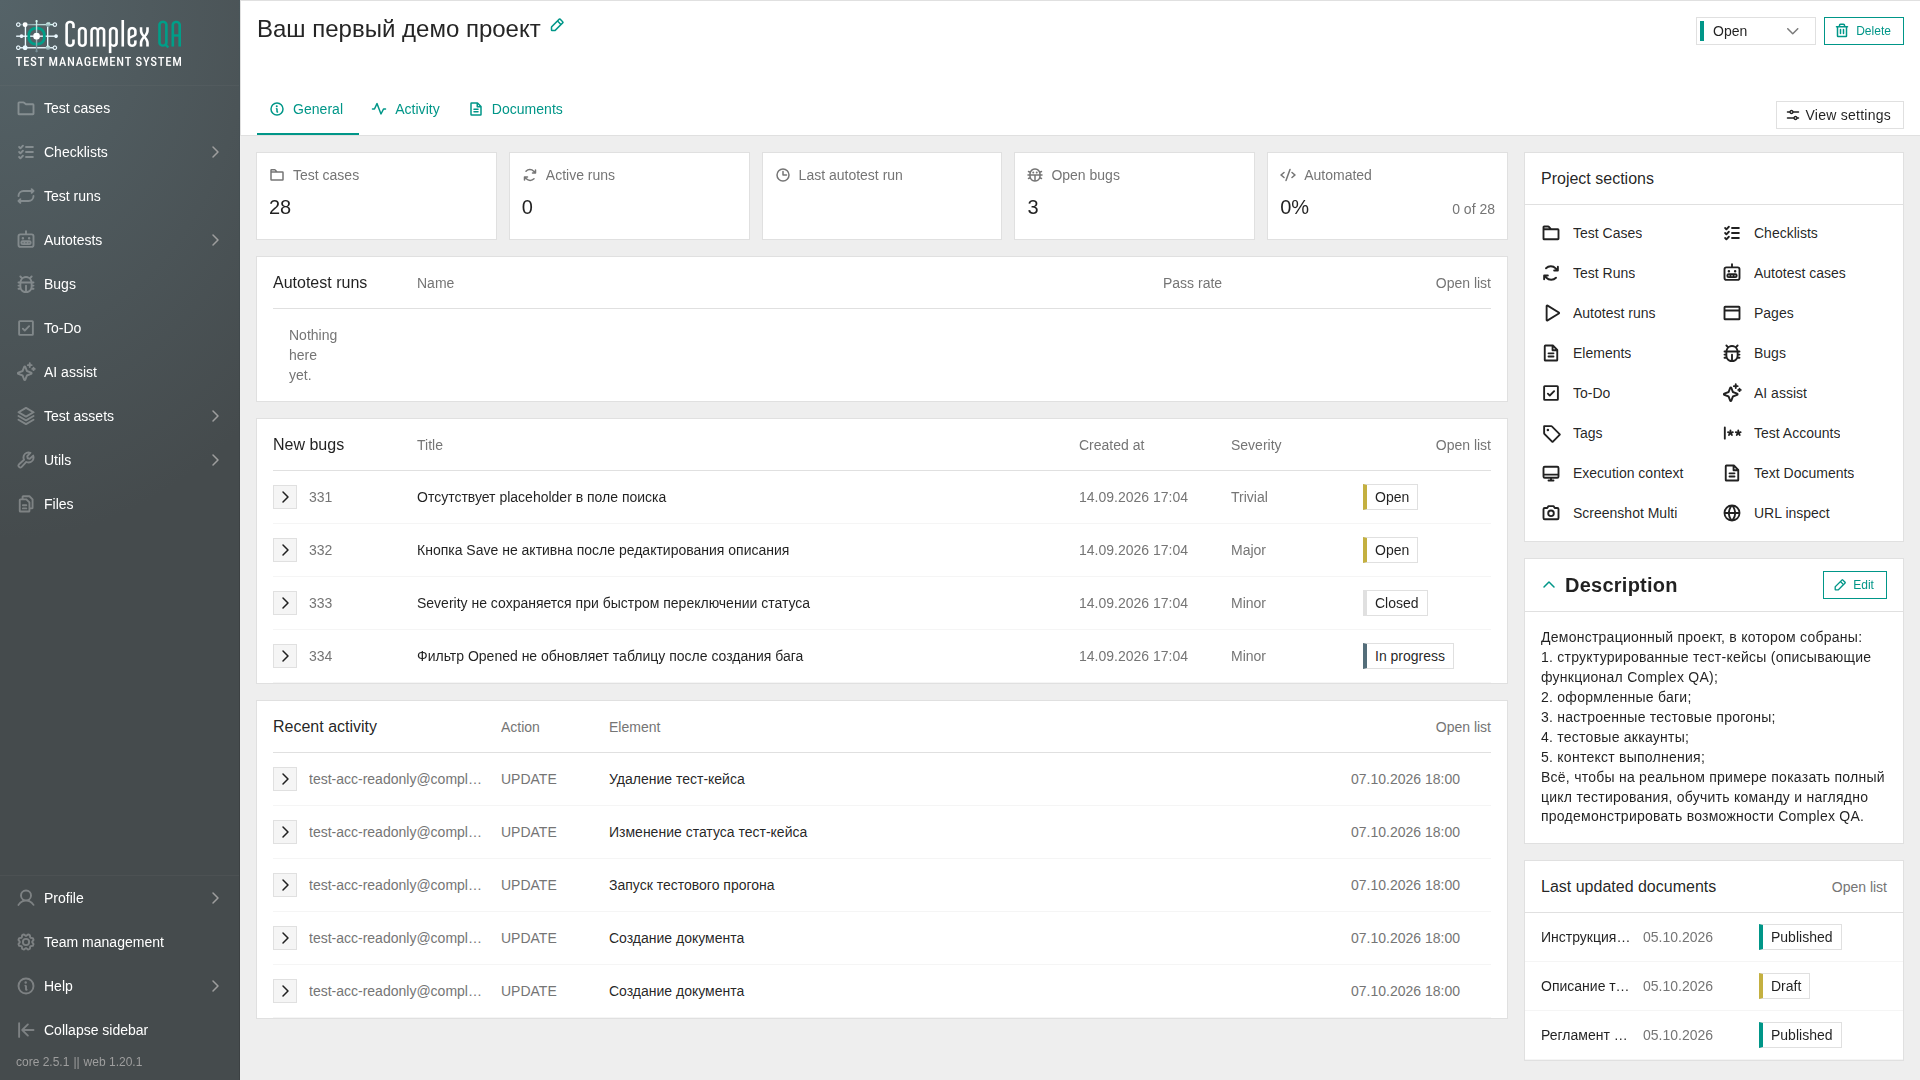Click Edit in Description panel
Screen dimensions: 1920x1080
pos(1854,585)
